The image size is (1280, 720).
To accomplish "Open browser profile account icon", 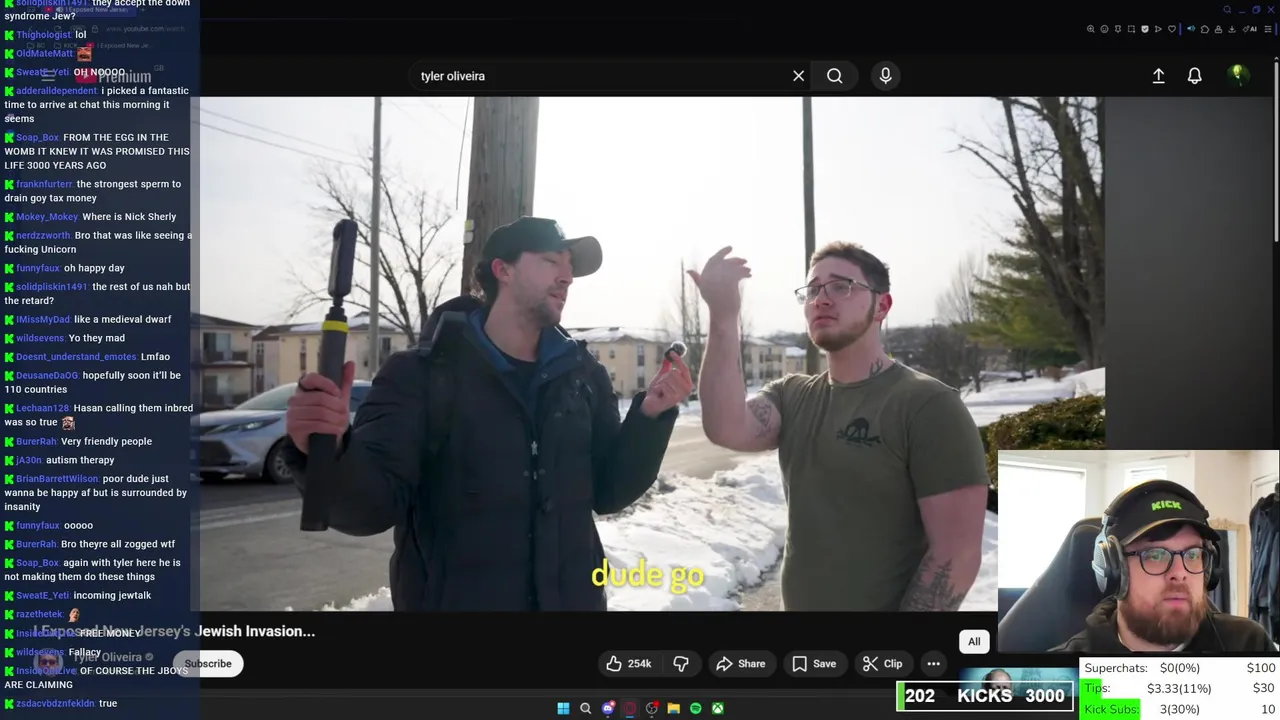I will 1218,29.
